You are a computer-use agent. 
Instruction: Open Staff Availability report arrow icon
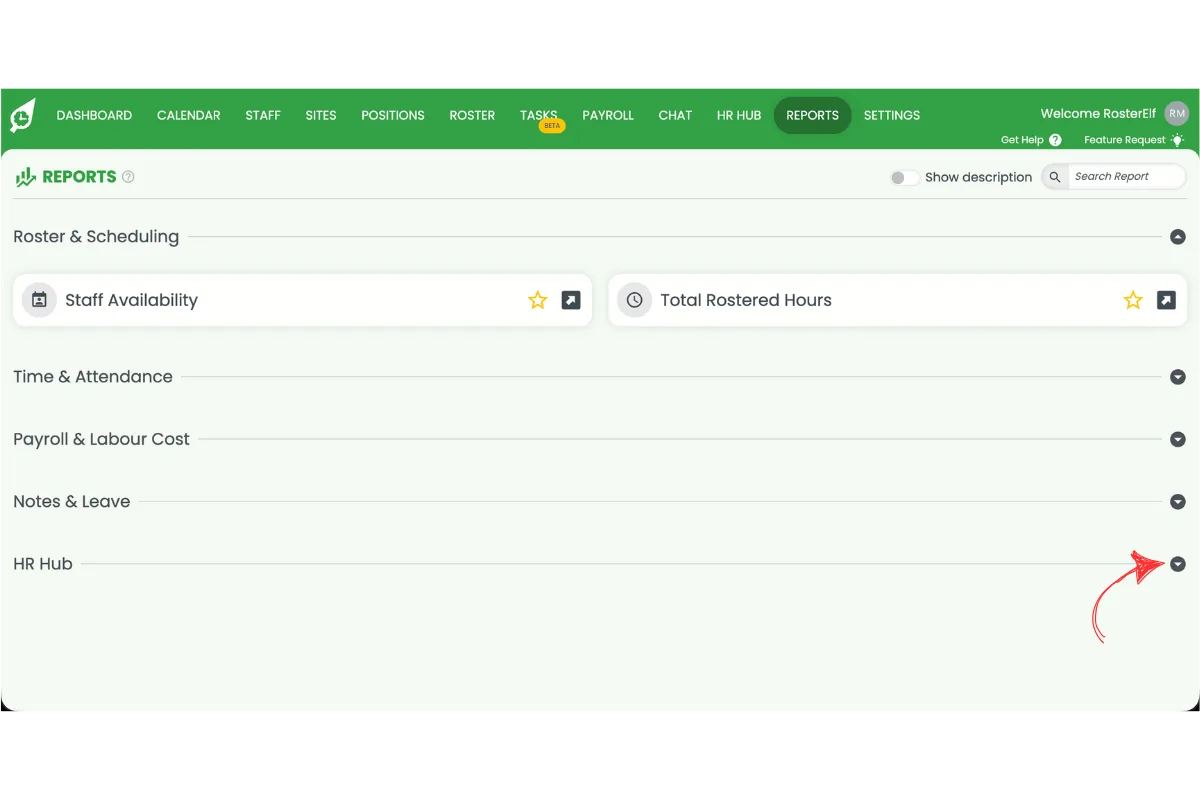571,300
